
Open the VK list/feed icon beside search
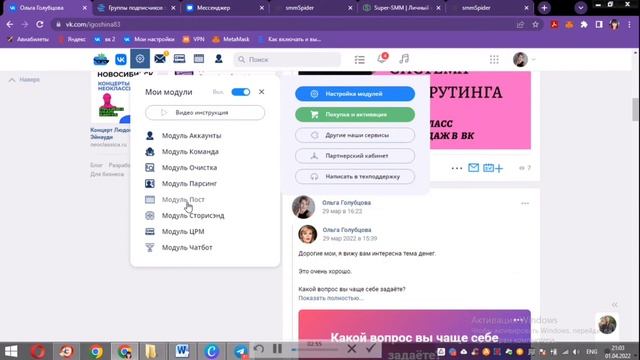pyautogui.click(x=360, y=60)
